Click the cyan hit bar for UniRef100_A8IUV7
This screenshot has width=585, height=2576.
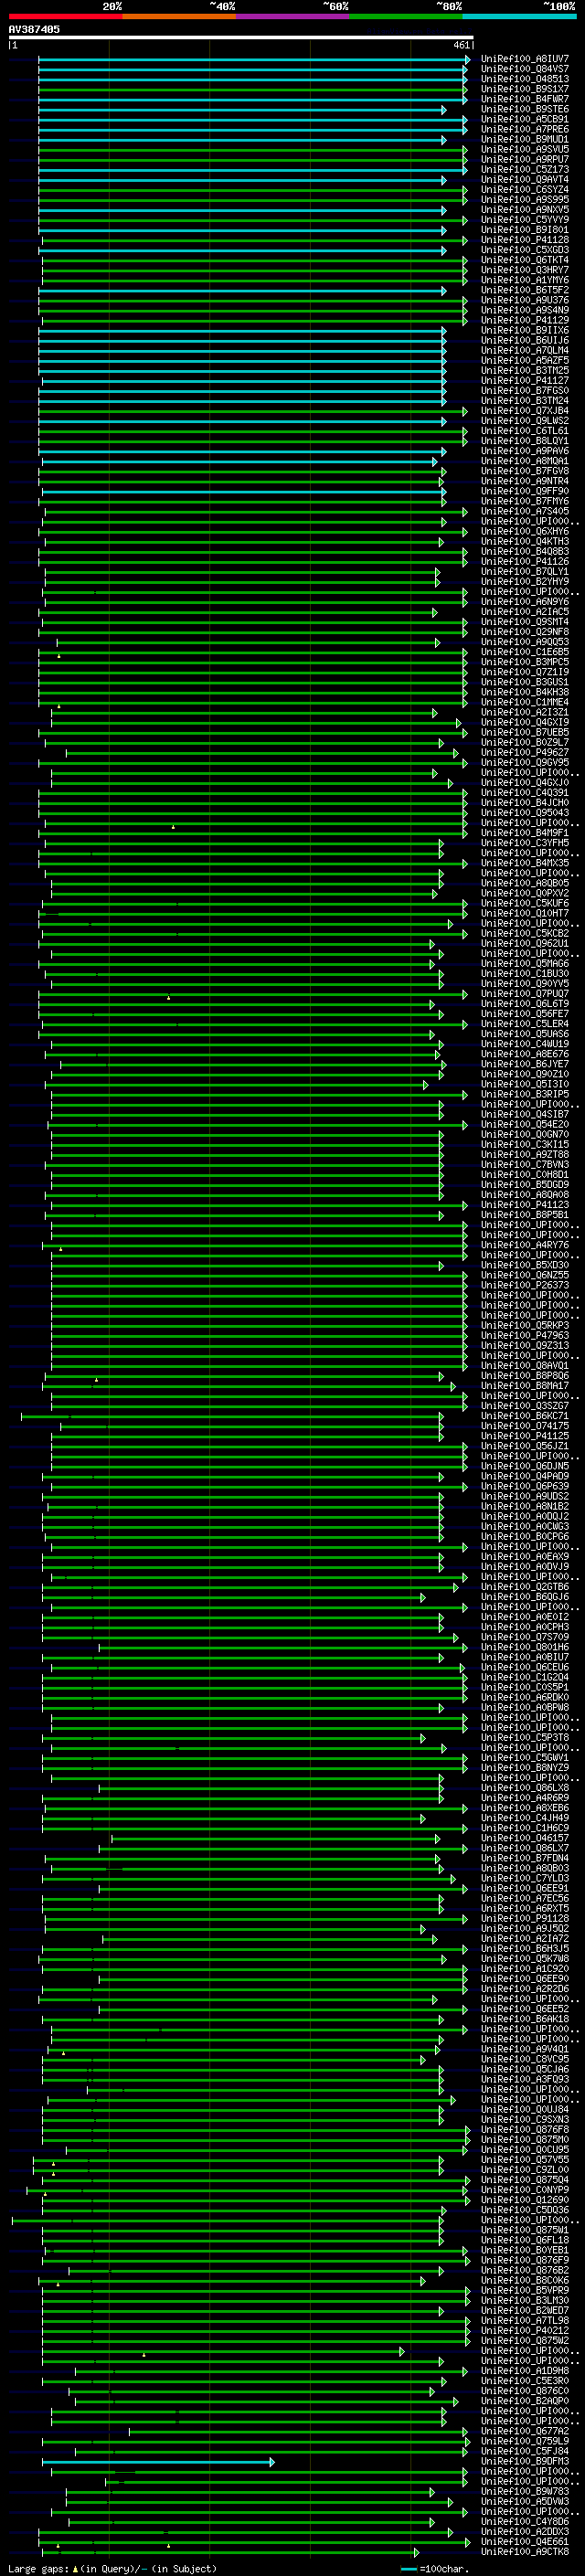coord(254,59)
